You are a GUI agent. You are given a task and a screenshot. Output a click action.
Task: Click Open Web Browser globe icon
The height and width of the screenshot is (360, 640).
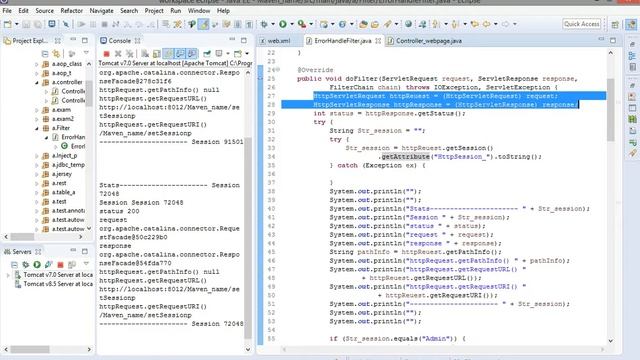(x=408, y=24)
